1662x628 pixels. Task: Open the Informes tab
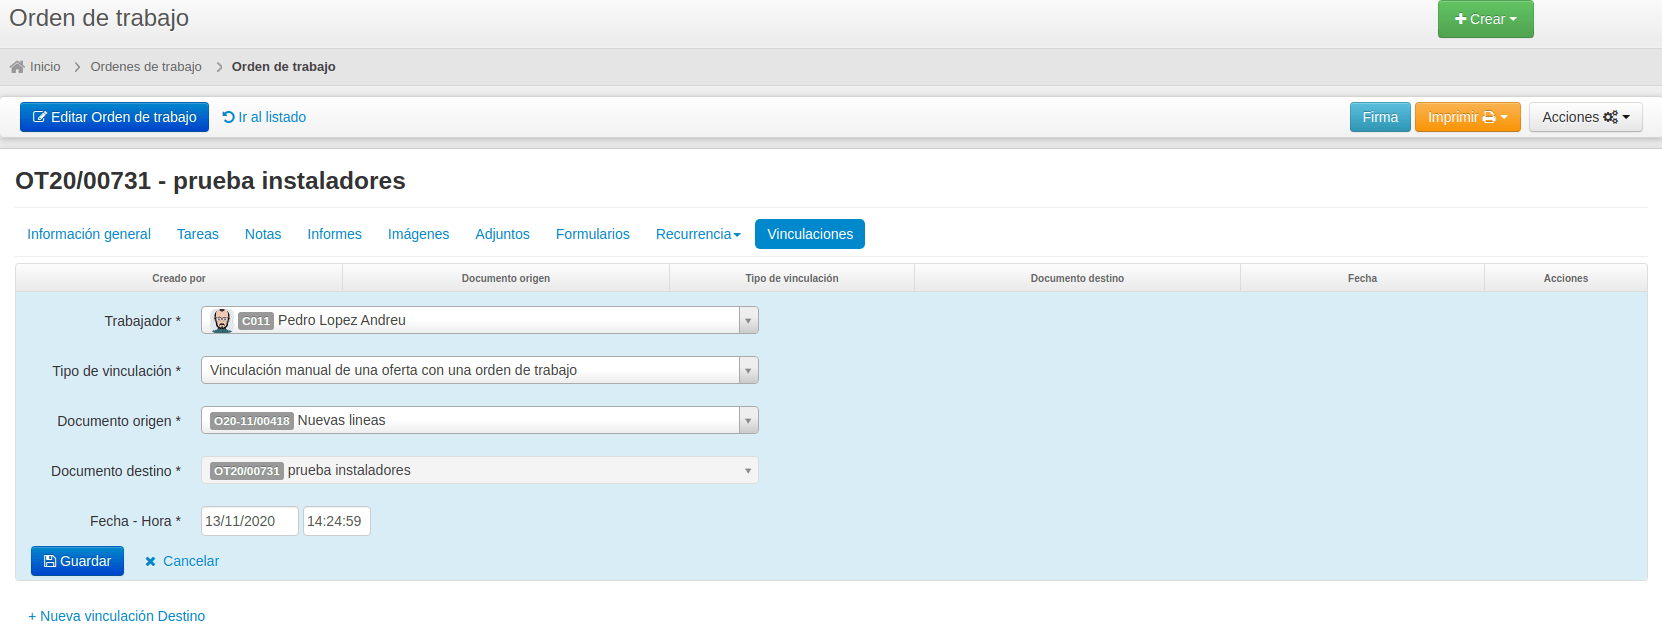tap(334, 234)
